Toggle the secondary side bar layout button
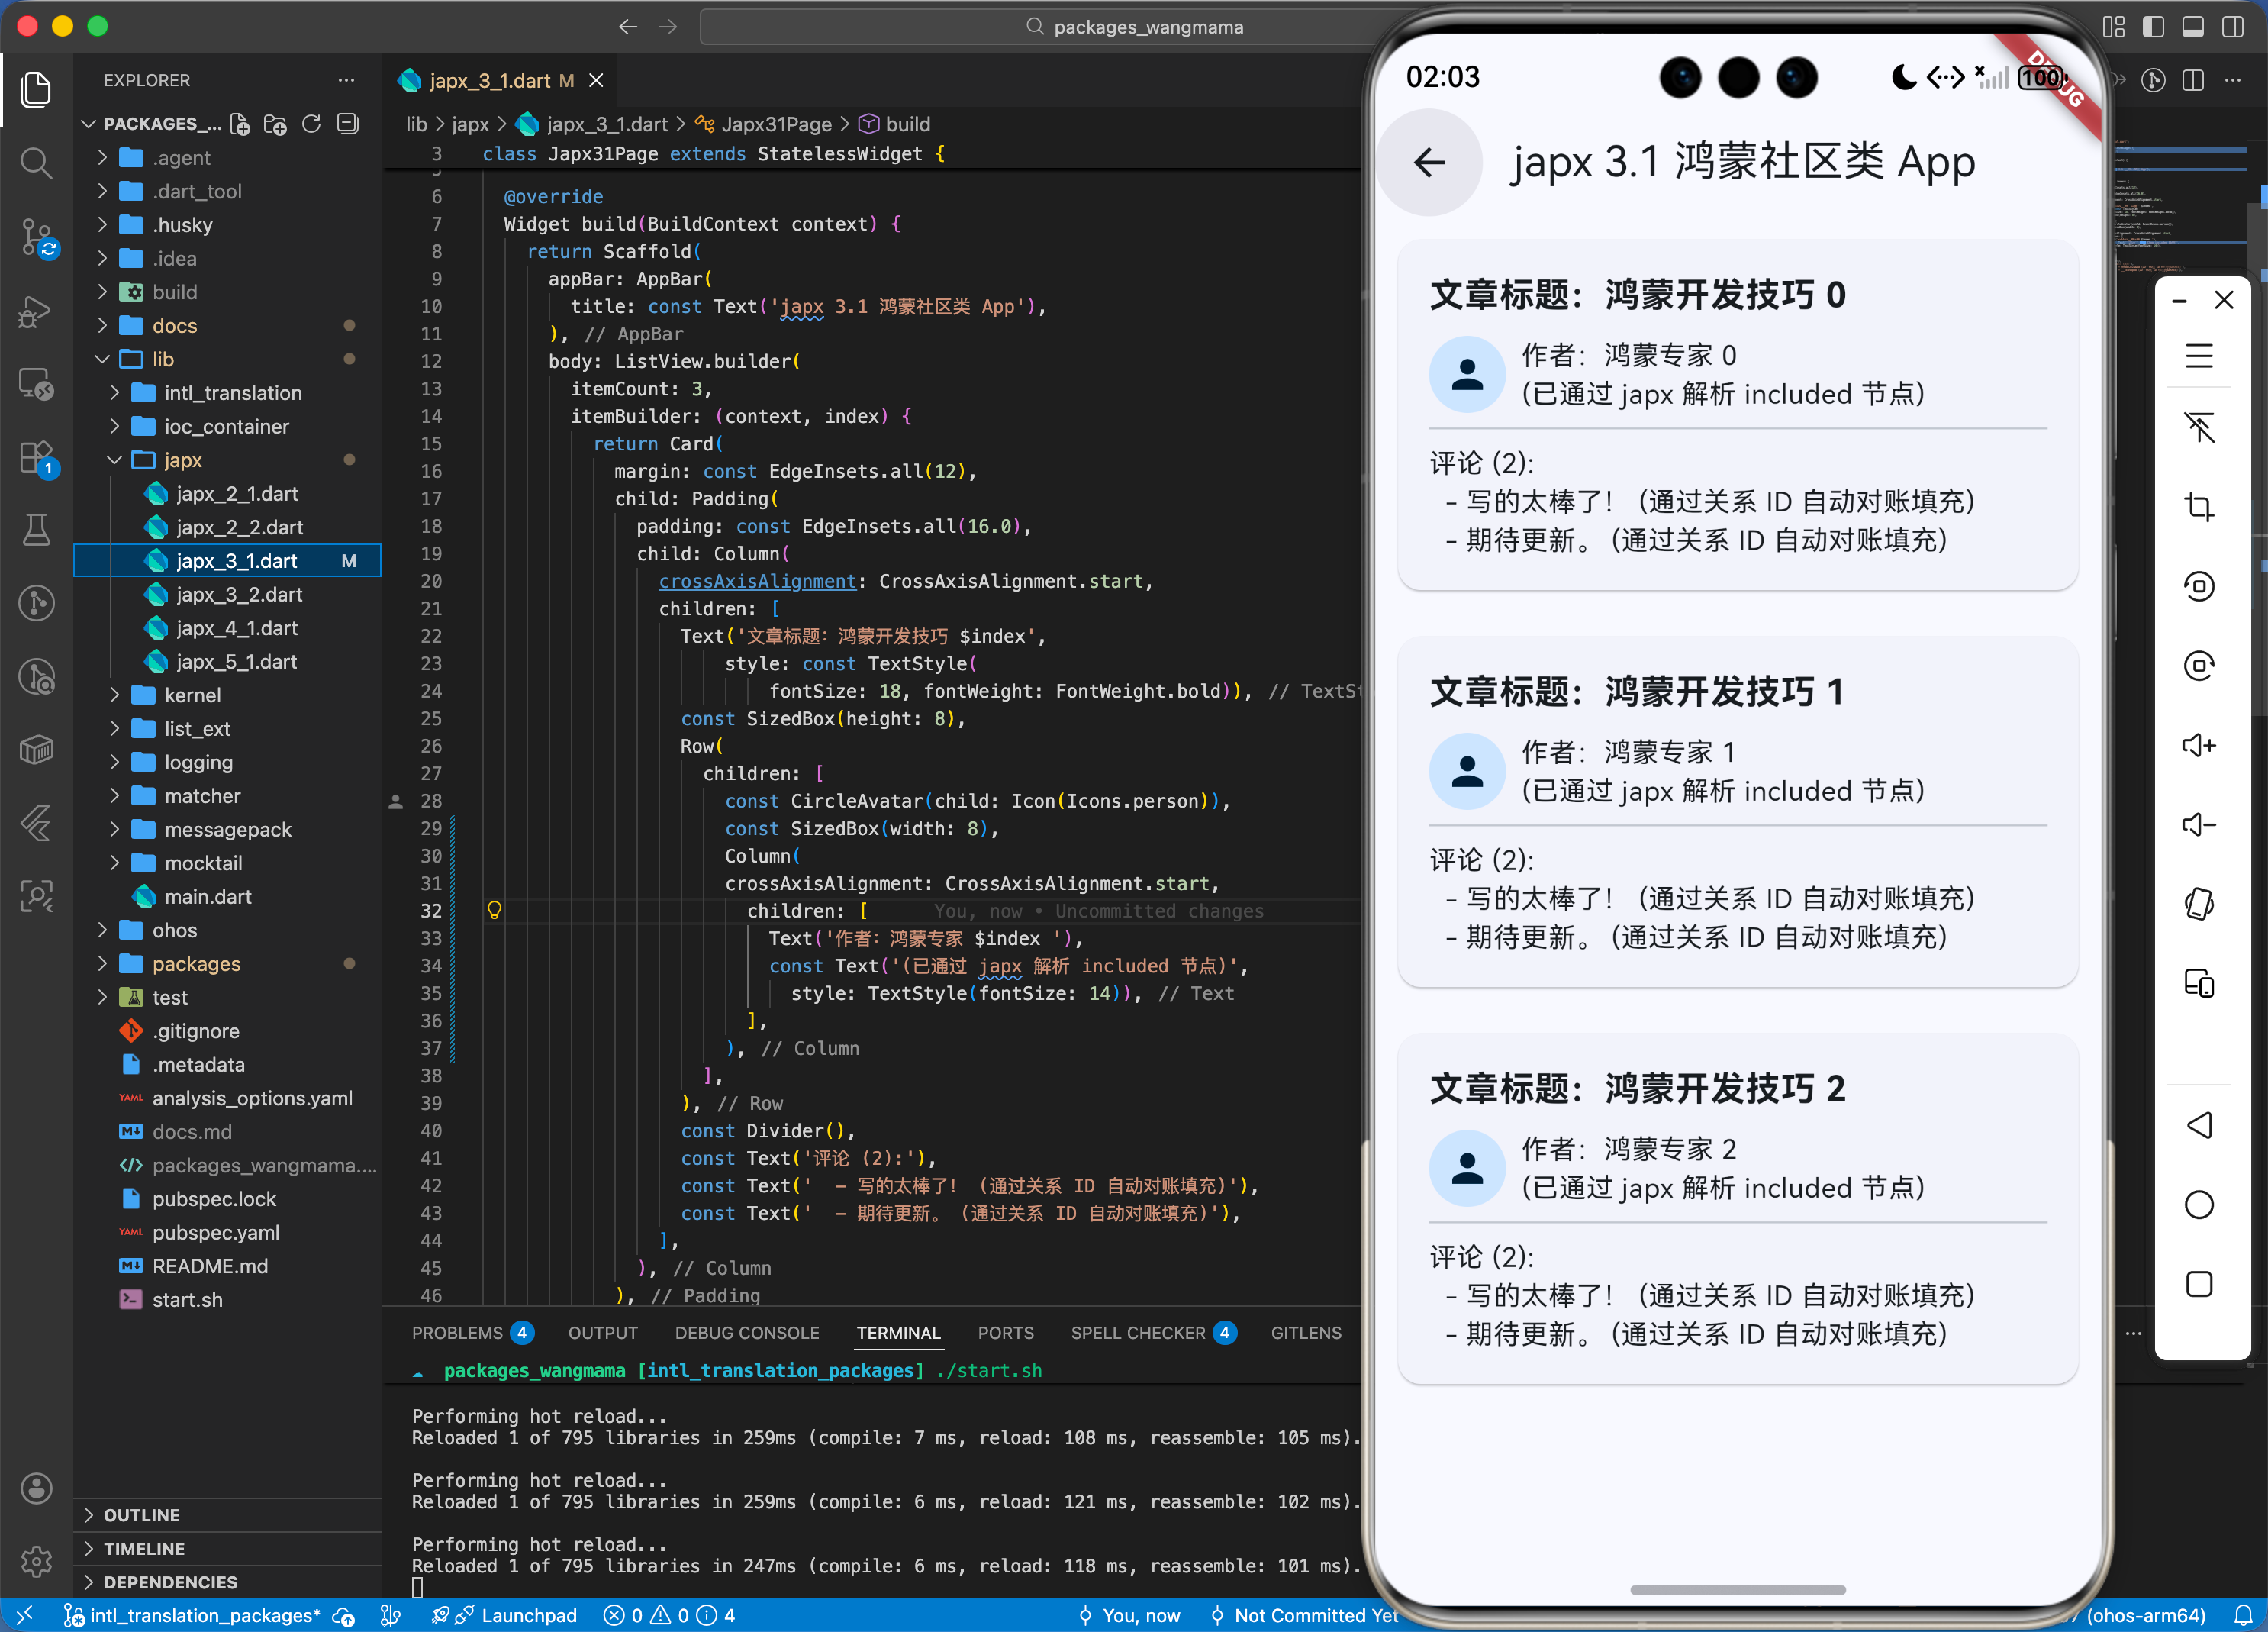2268x1632 pixels. [x=2232, y=27]
